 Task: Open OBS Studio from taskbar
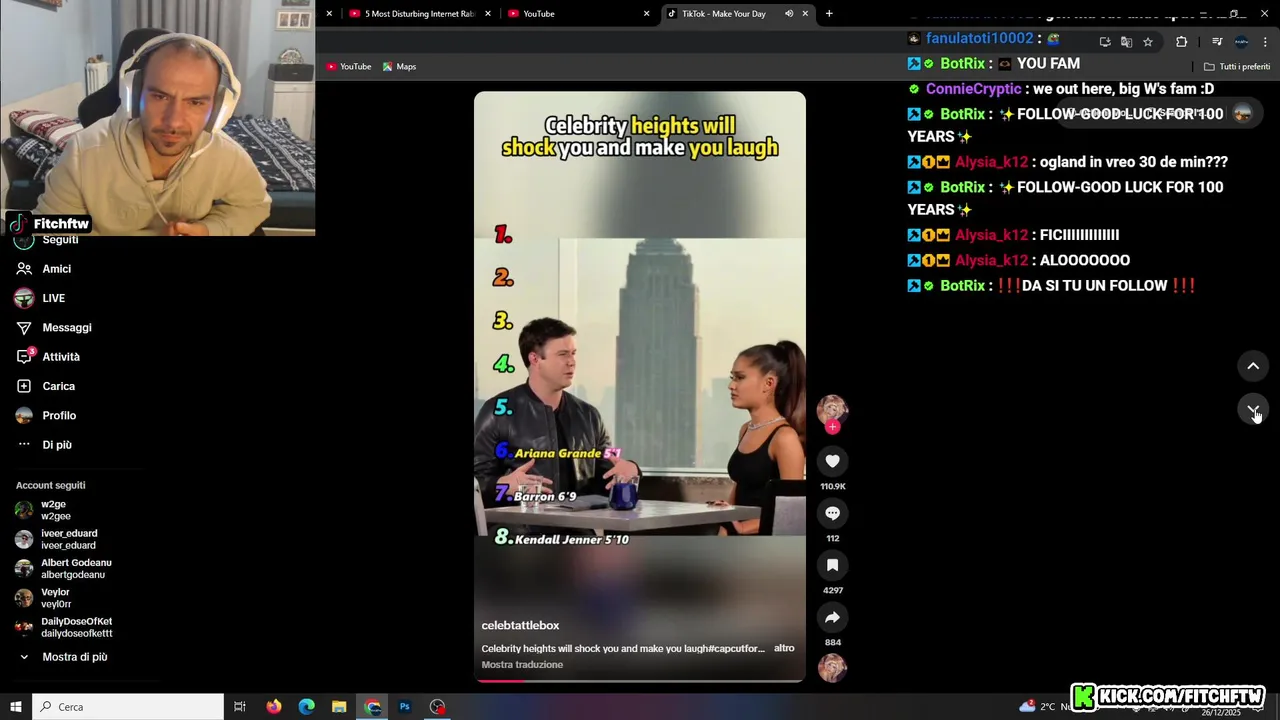[438, 707]
